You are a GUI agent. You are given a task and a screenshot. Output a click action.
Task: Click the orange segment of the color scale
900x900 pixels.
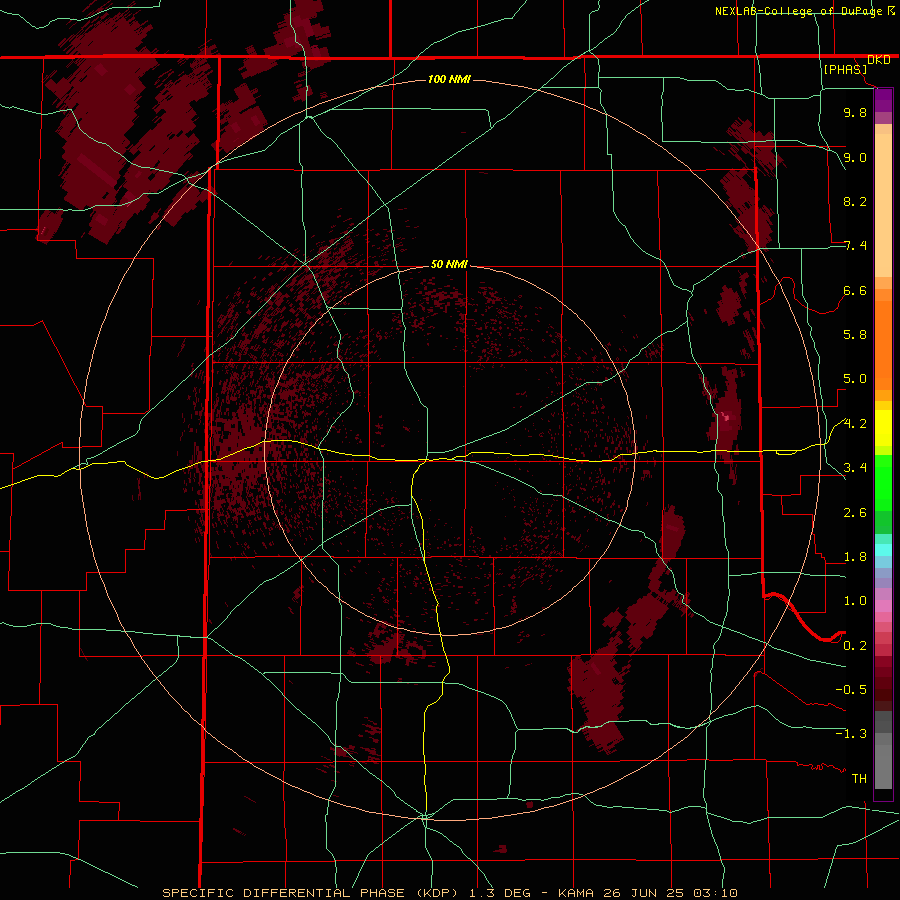883,346
